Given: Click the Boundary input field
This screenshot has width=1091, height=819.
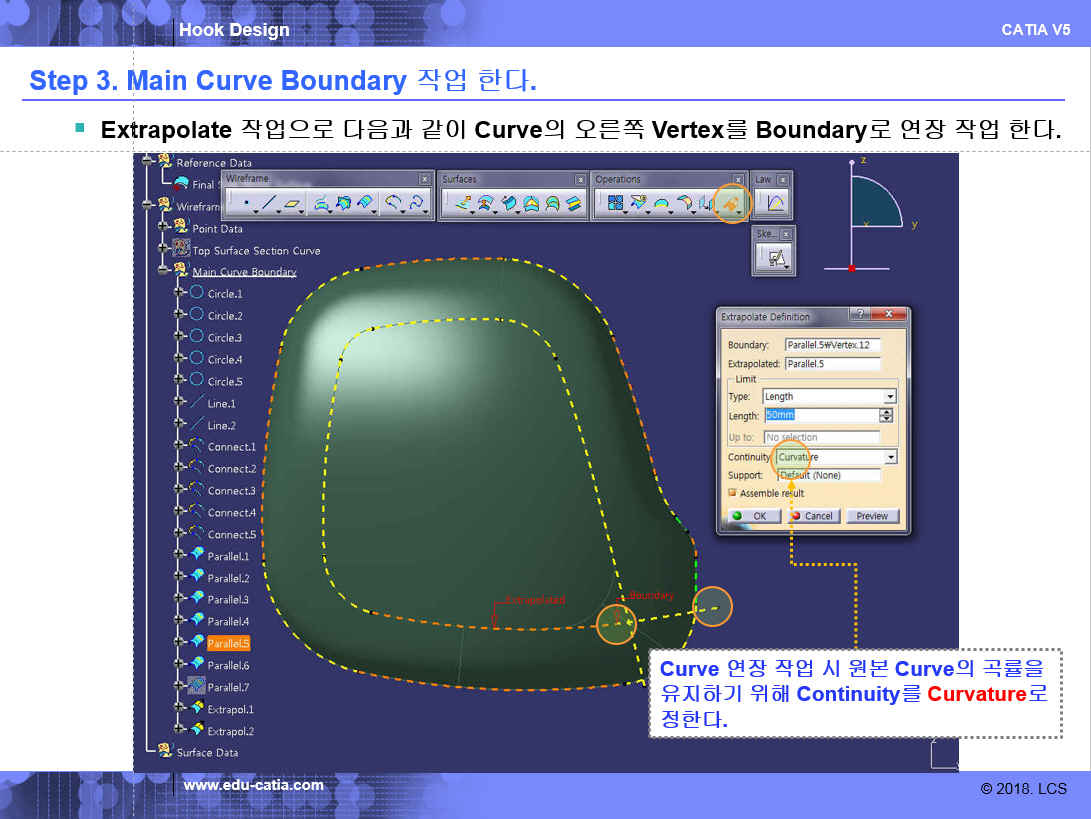Looking at the screenshot, I should pos(831,345).
